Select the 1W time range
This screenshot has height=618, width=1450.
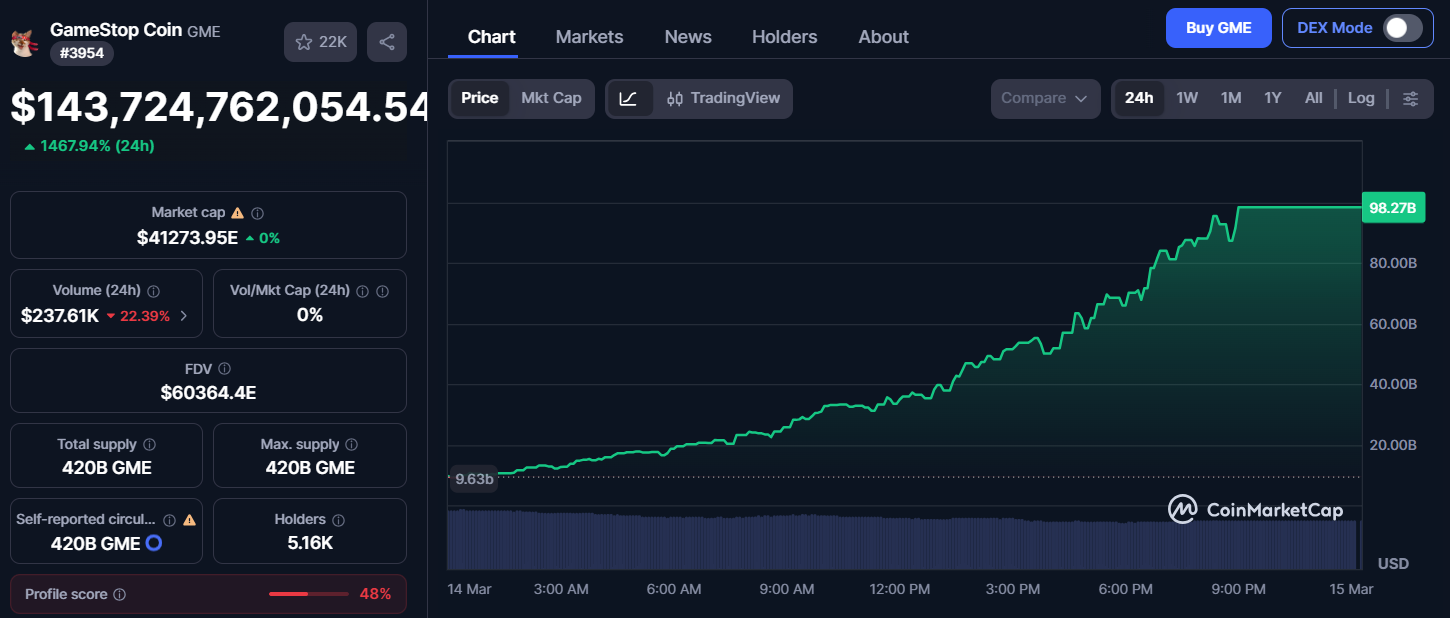click(x=1187, y=98)
